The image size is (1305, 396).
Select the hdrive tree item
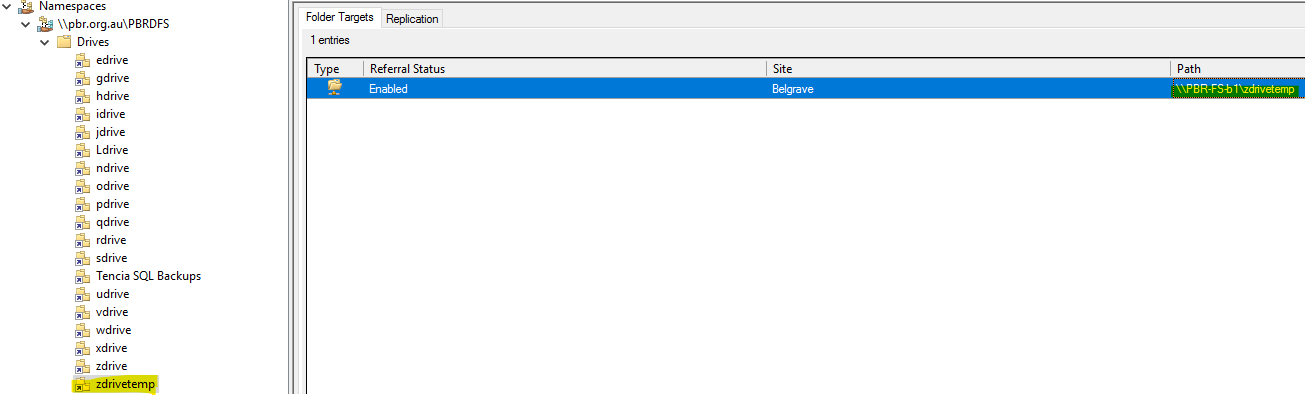coord(112,96)
